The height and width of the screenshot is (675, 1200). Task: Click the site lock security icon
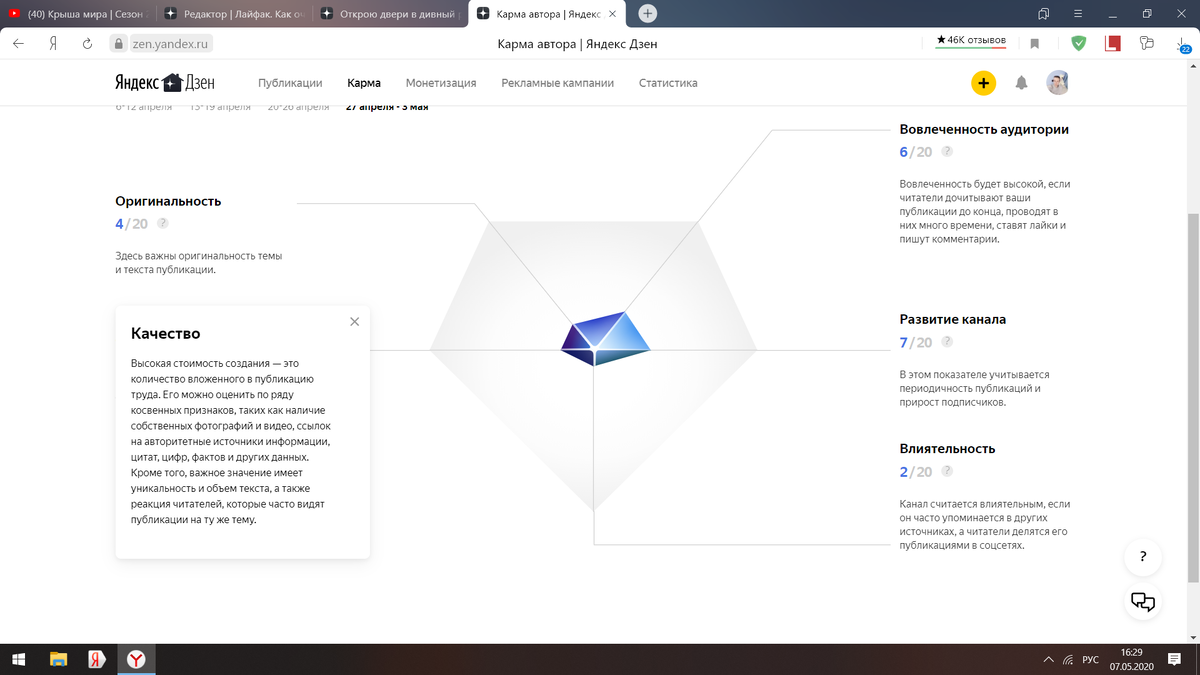(x=117, y=43)
